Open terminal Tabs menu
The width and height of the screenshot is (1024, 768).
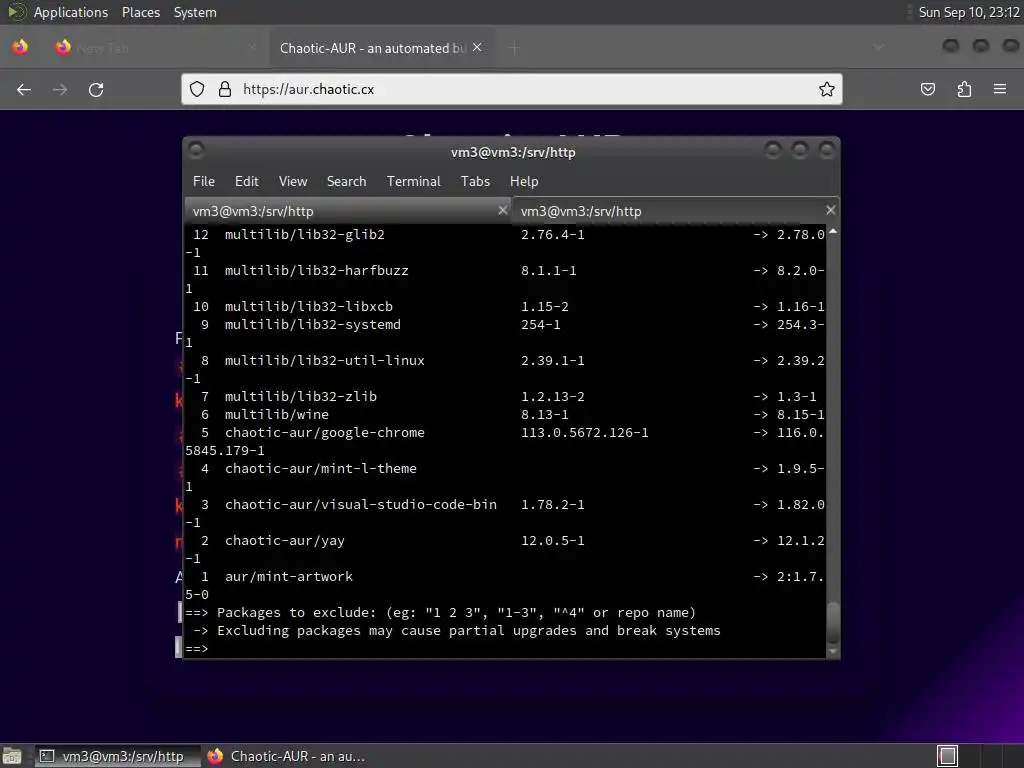pos(475,182)
